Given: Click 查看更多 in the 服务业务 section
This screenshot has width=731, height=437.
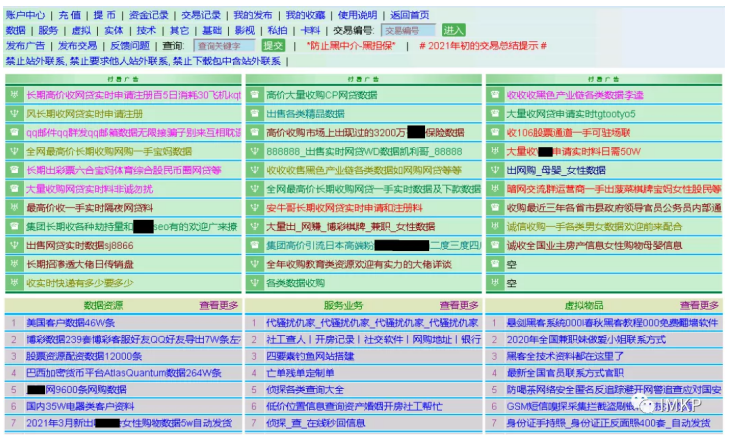Looking at the screenshot, I should (x=459, y=305).
